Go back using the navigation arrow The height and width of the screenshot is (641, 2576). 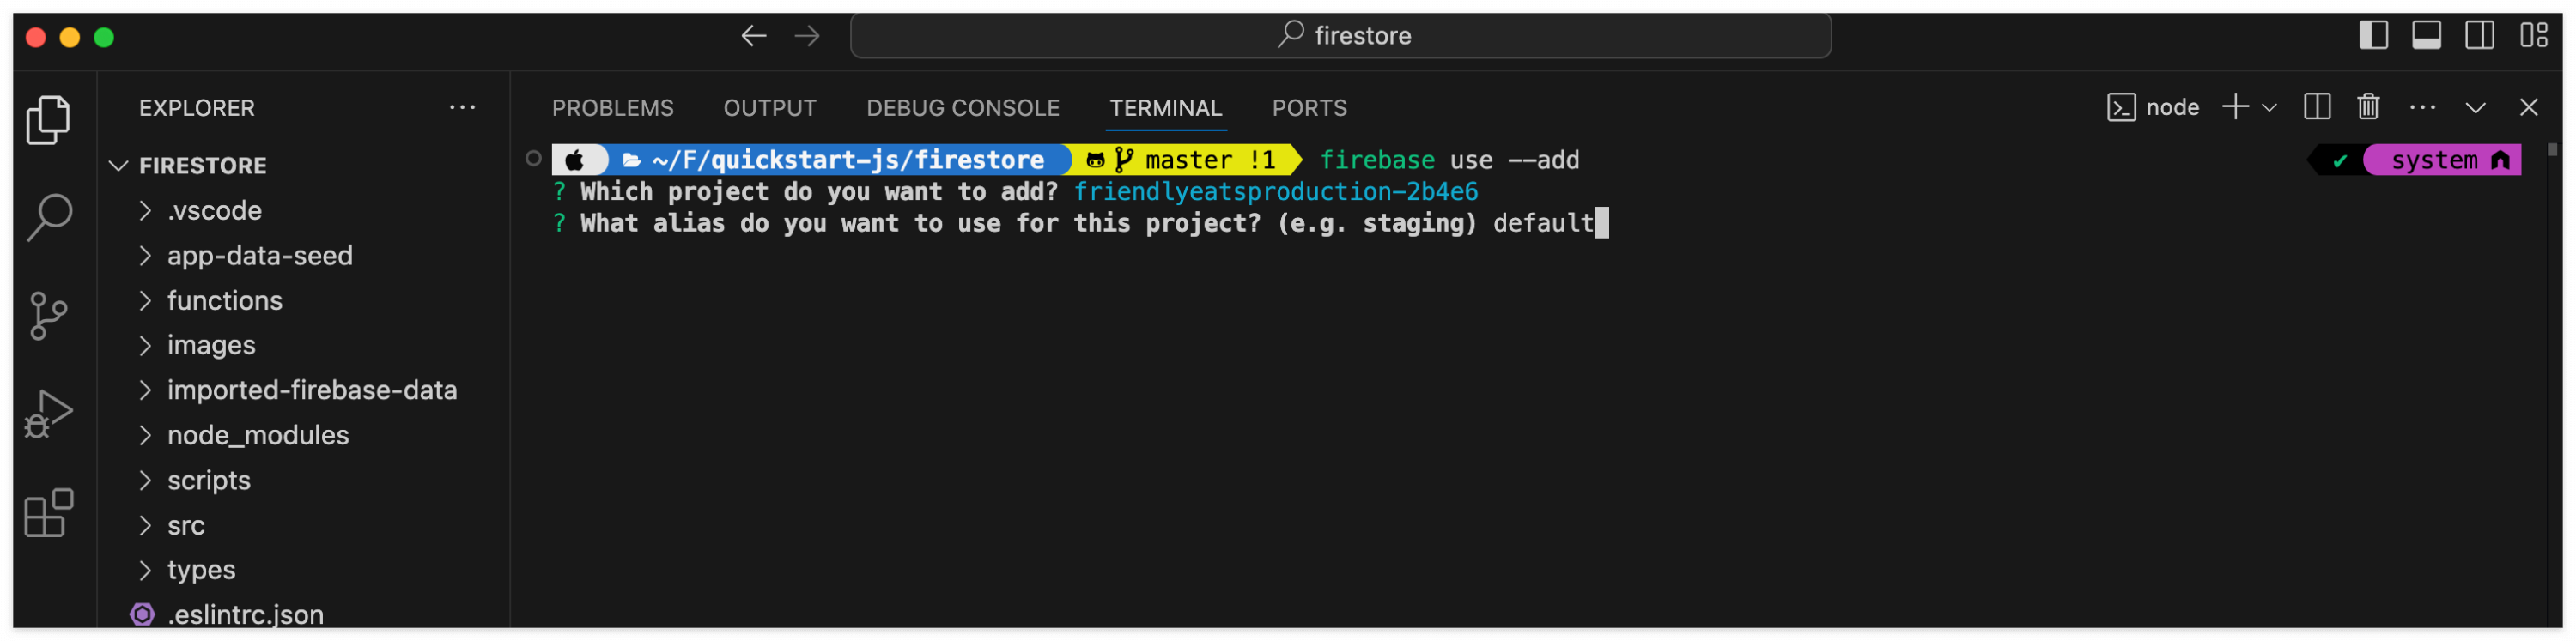tap(754, 36)
